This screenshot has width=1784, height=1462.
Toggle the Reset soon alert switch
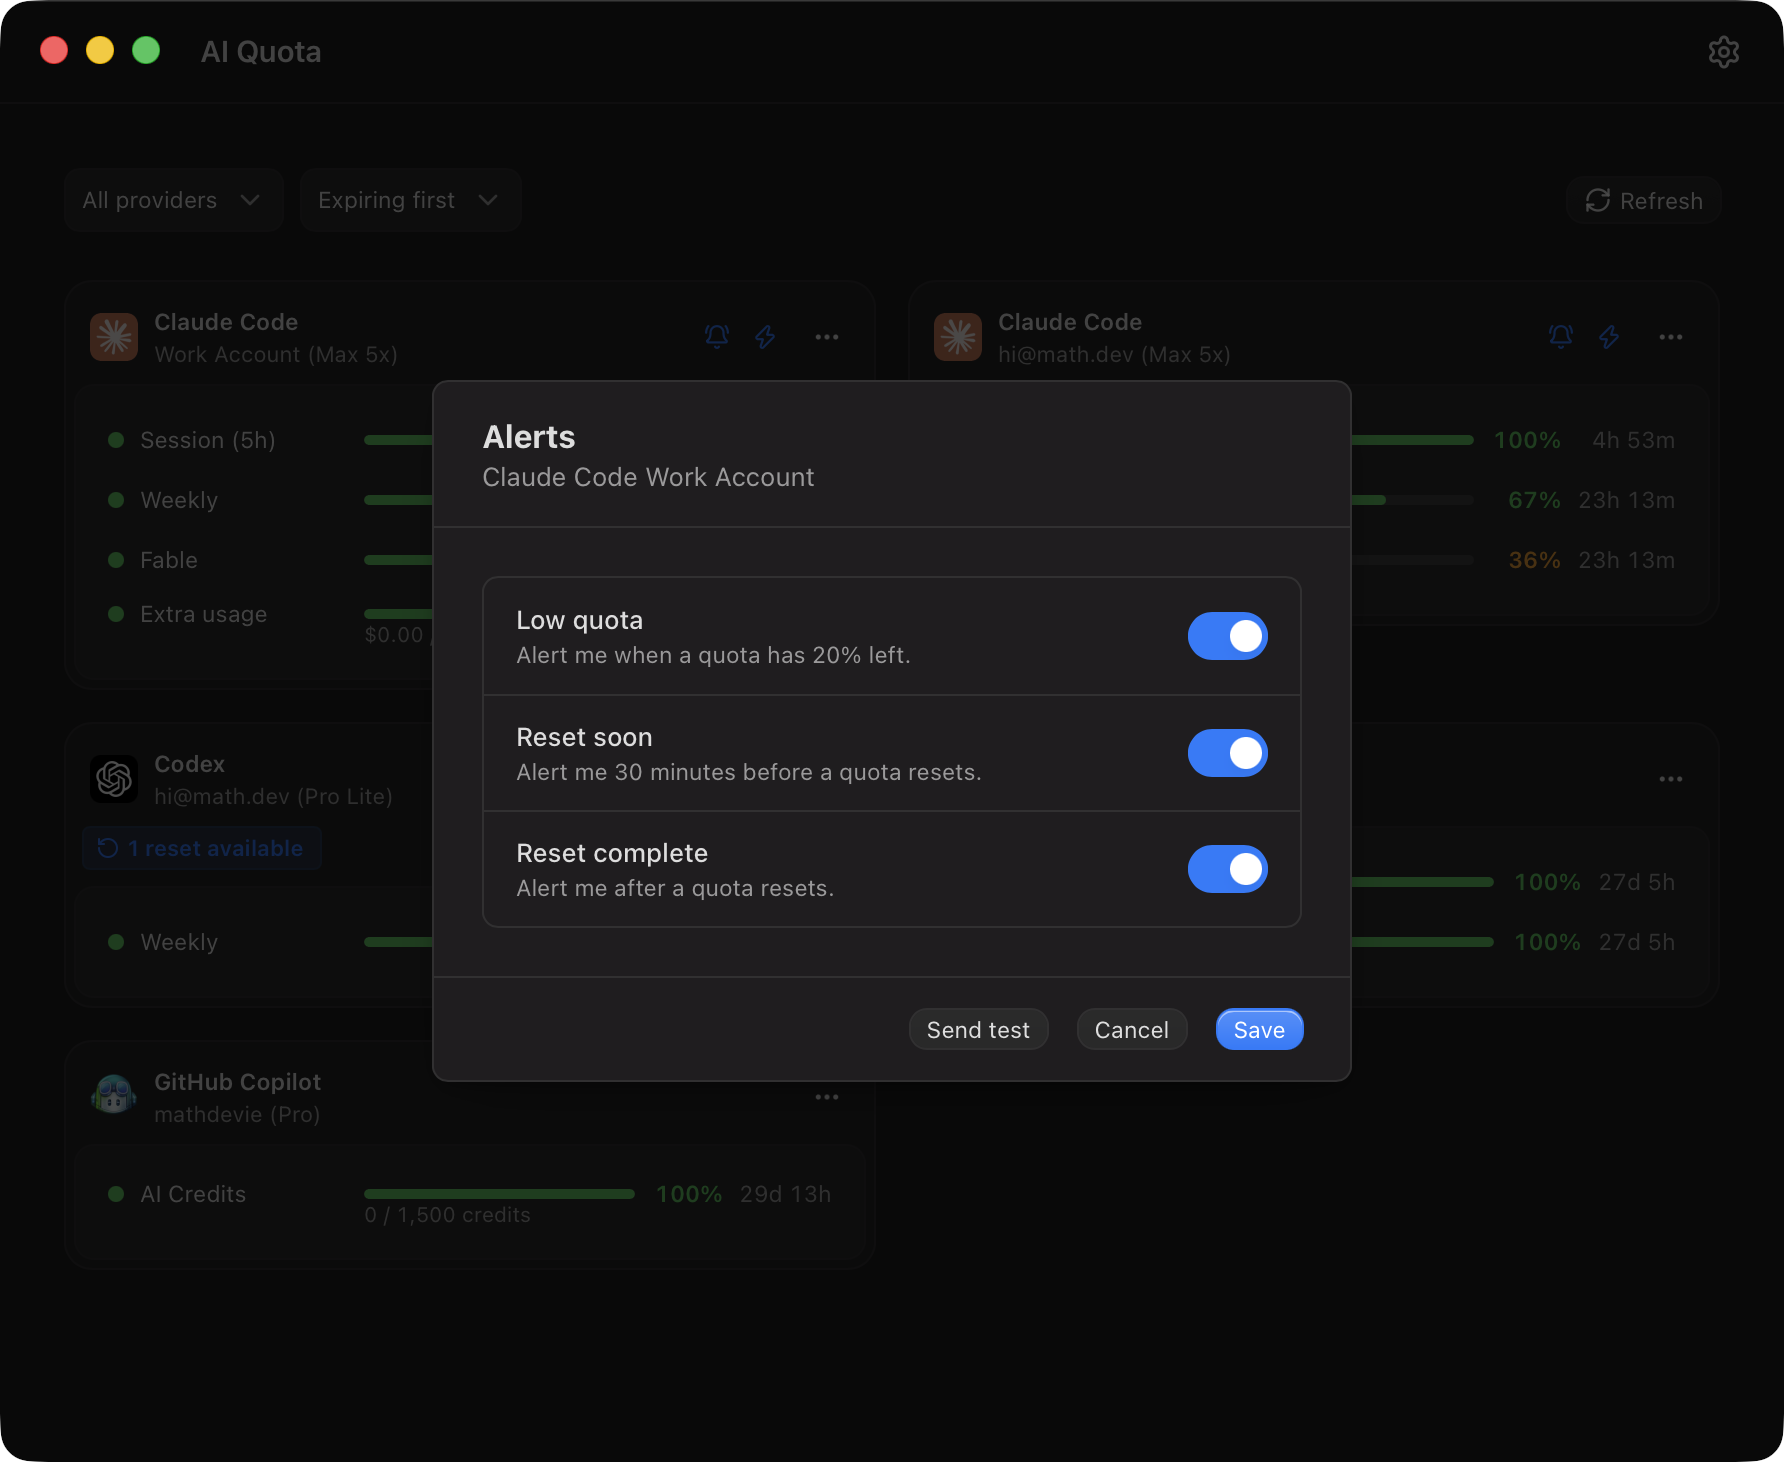[x=1227, y=753]
